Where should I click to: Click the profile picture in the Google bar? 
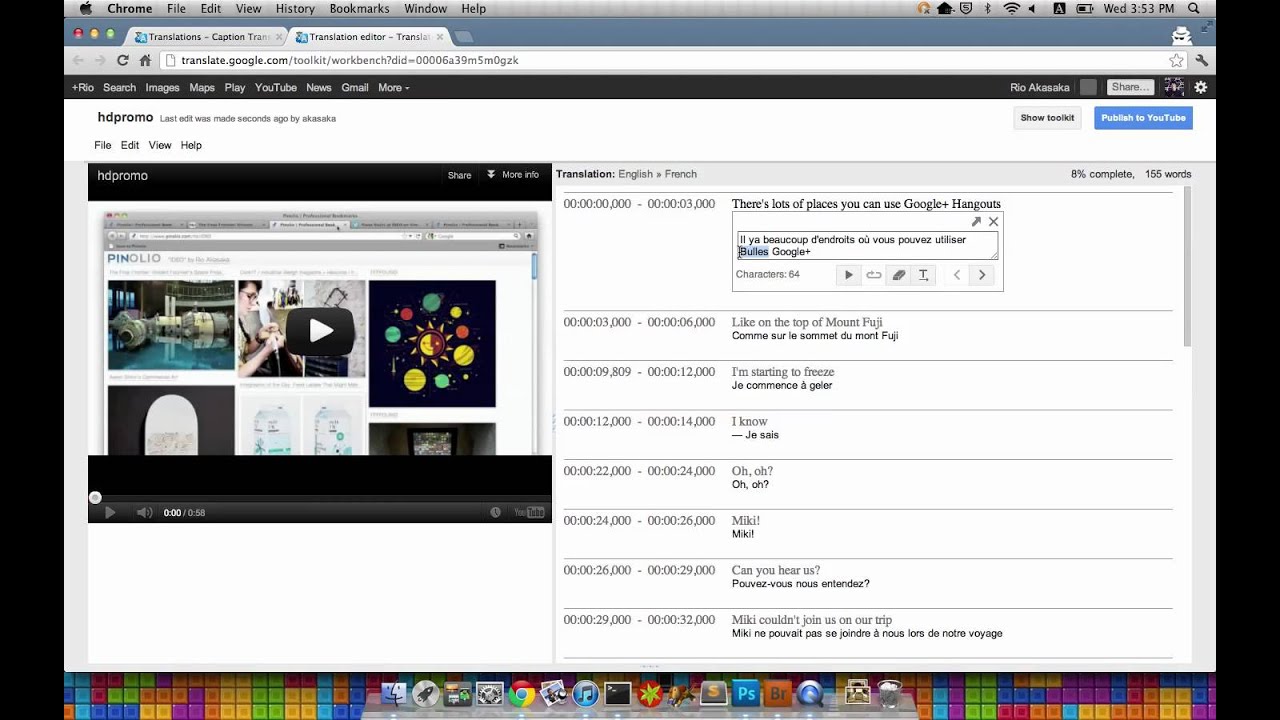[x=1174, y=88]
